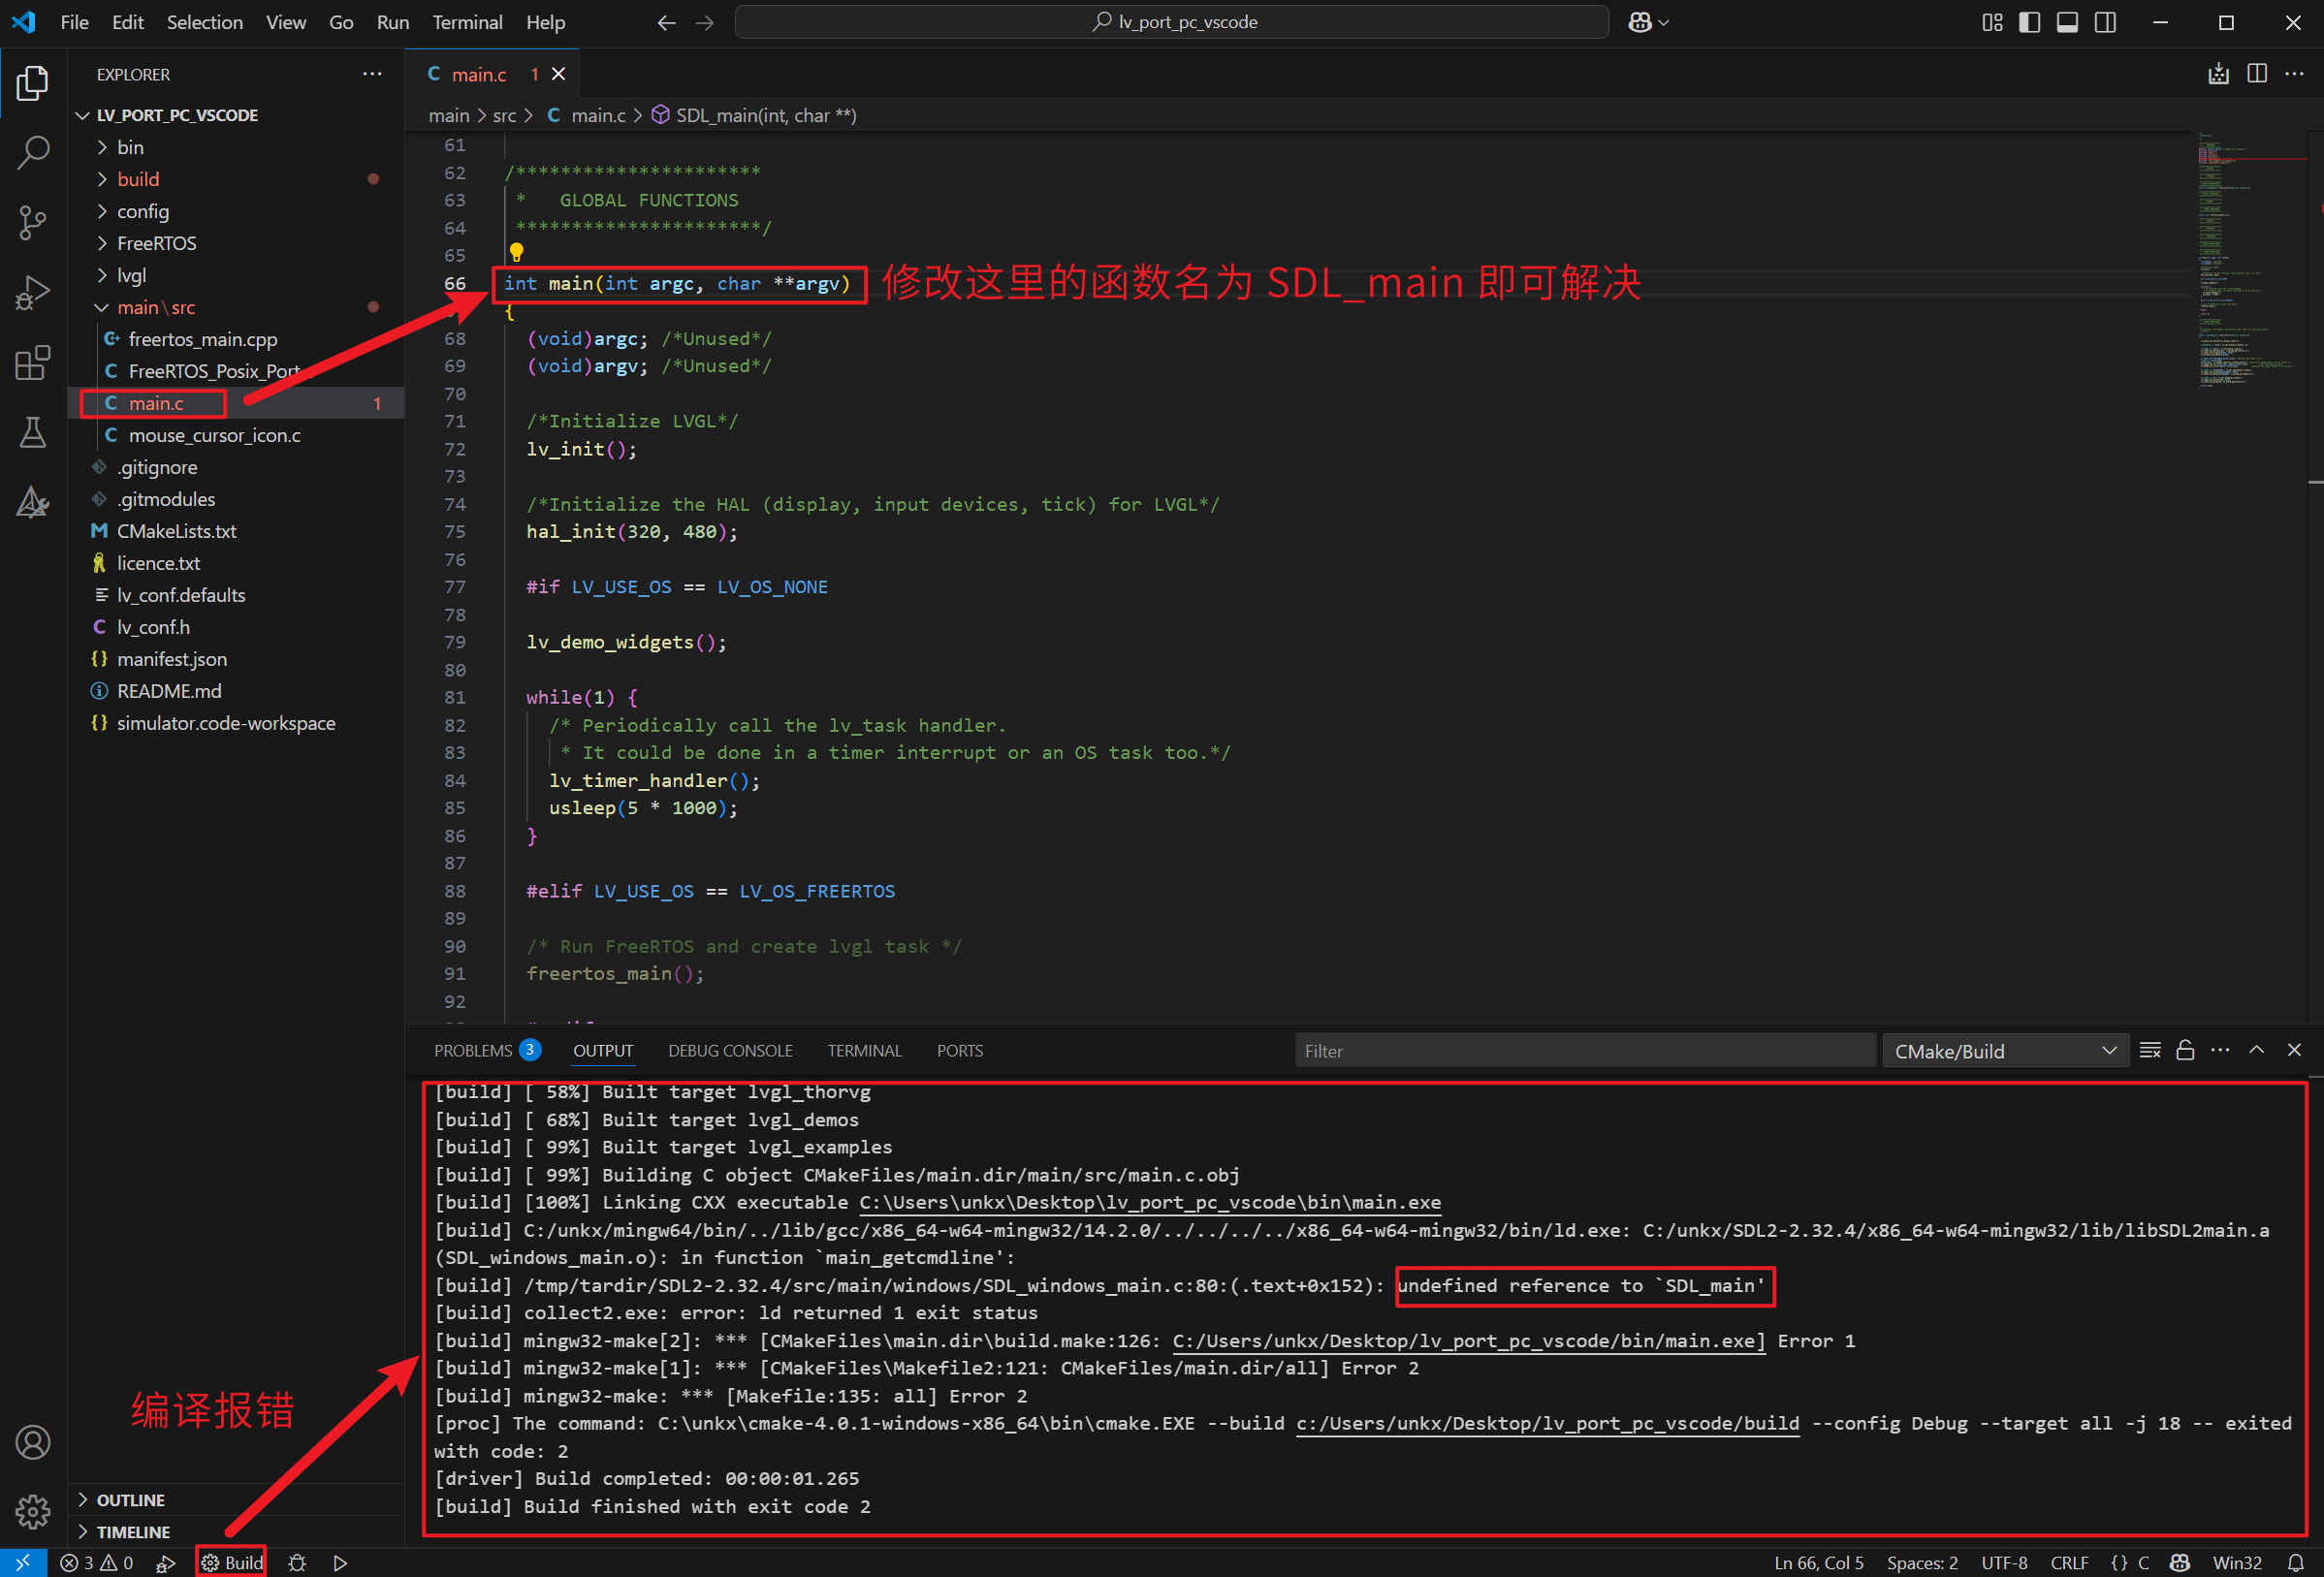This screenshot has width=2324, height=1577.
Task: Switch to the DEBUG CONSOLE tab
Action: pos(730,1050)
